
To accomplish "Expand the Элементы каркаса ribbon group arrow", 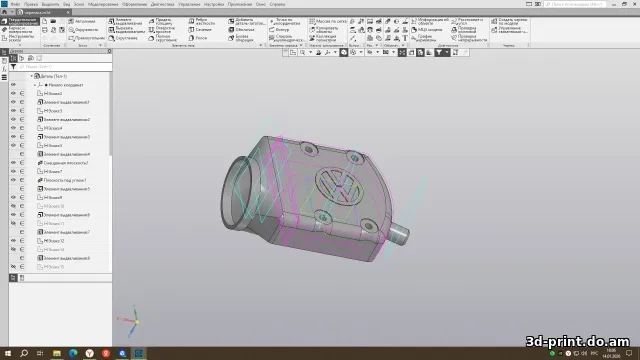I will tap(301, 45).
